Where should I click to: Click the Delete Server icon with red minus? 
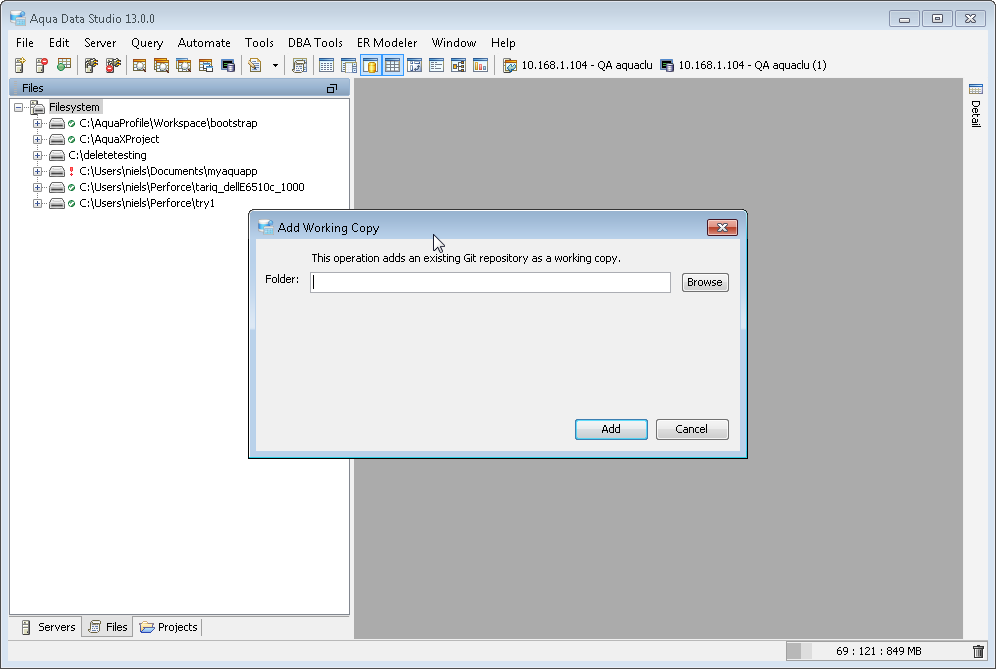click(42, 65)
